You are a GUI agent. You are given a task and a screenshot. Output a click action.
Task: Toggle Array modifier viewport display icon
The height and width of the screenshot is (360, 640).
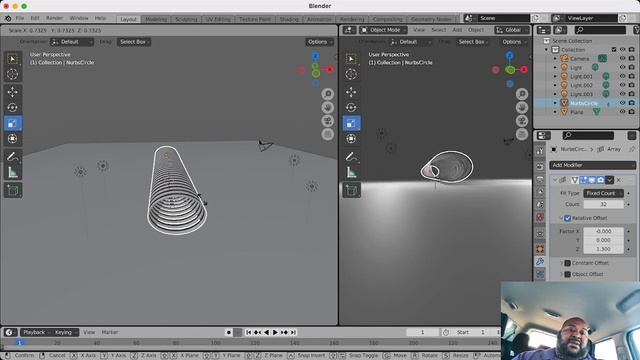tap(592, 180)
